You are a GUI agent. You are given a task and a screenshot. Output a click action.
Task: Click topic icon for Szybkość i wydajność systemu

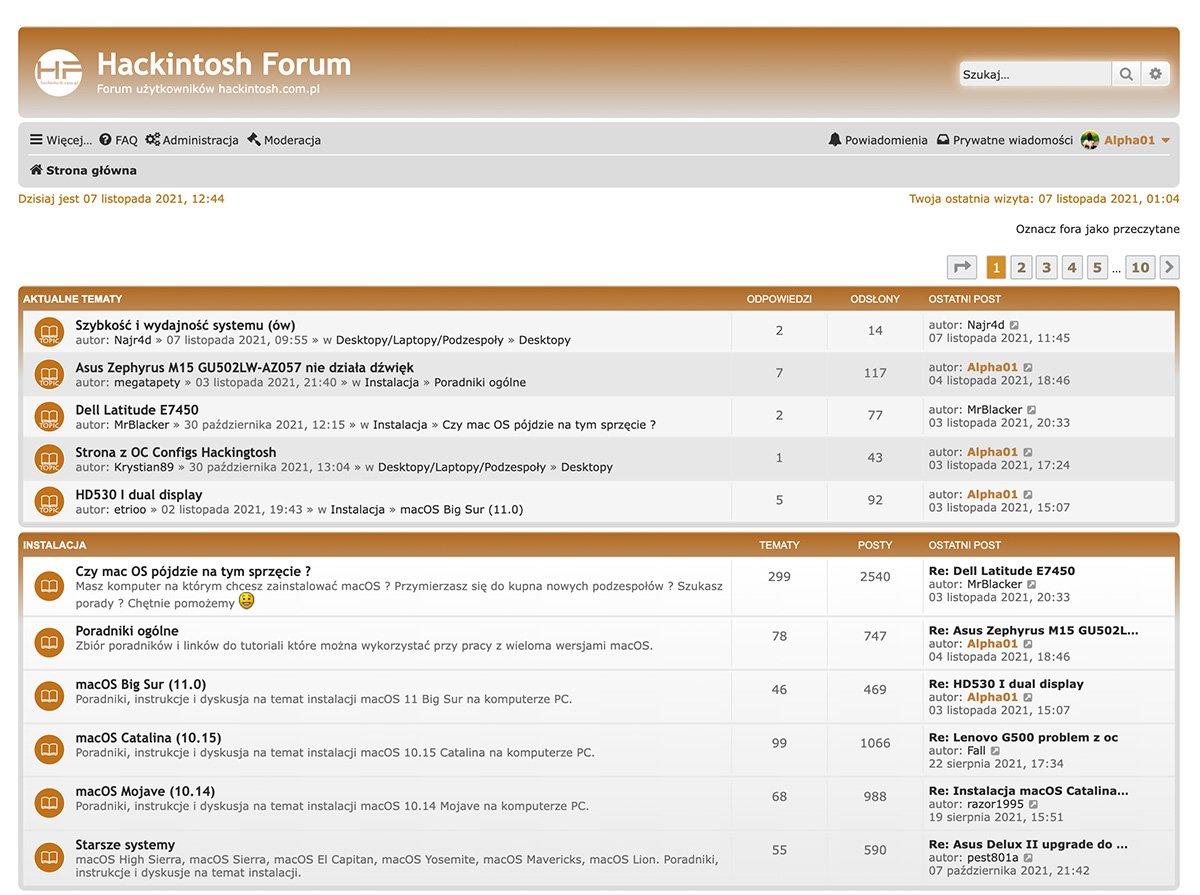pos(49,332)
